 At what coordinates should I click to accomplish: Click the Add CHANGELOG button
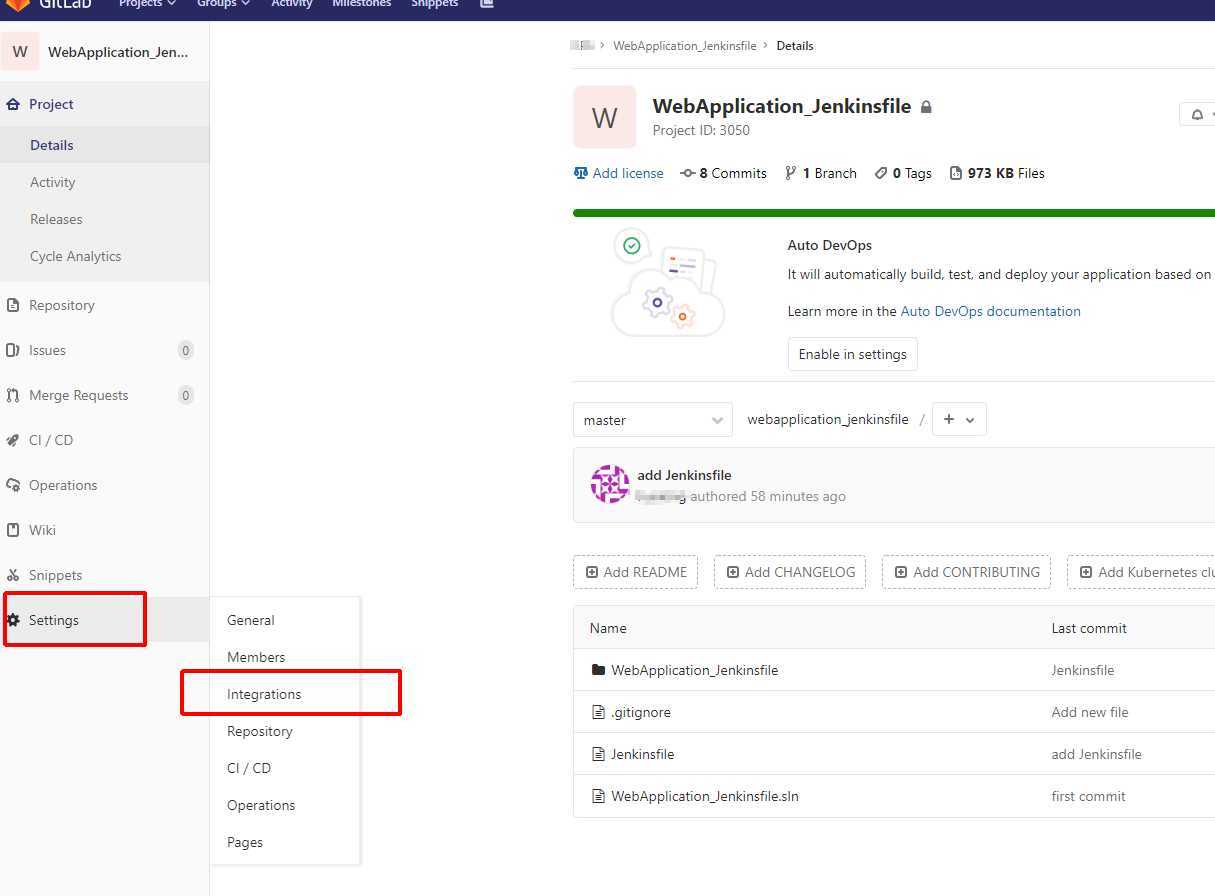pyautogui.click(x=790, y=572)
